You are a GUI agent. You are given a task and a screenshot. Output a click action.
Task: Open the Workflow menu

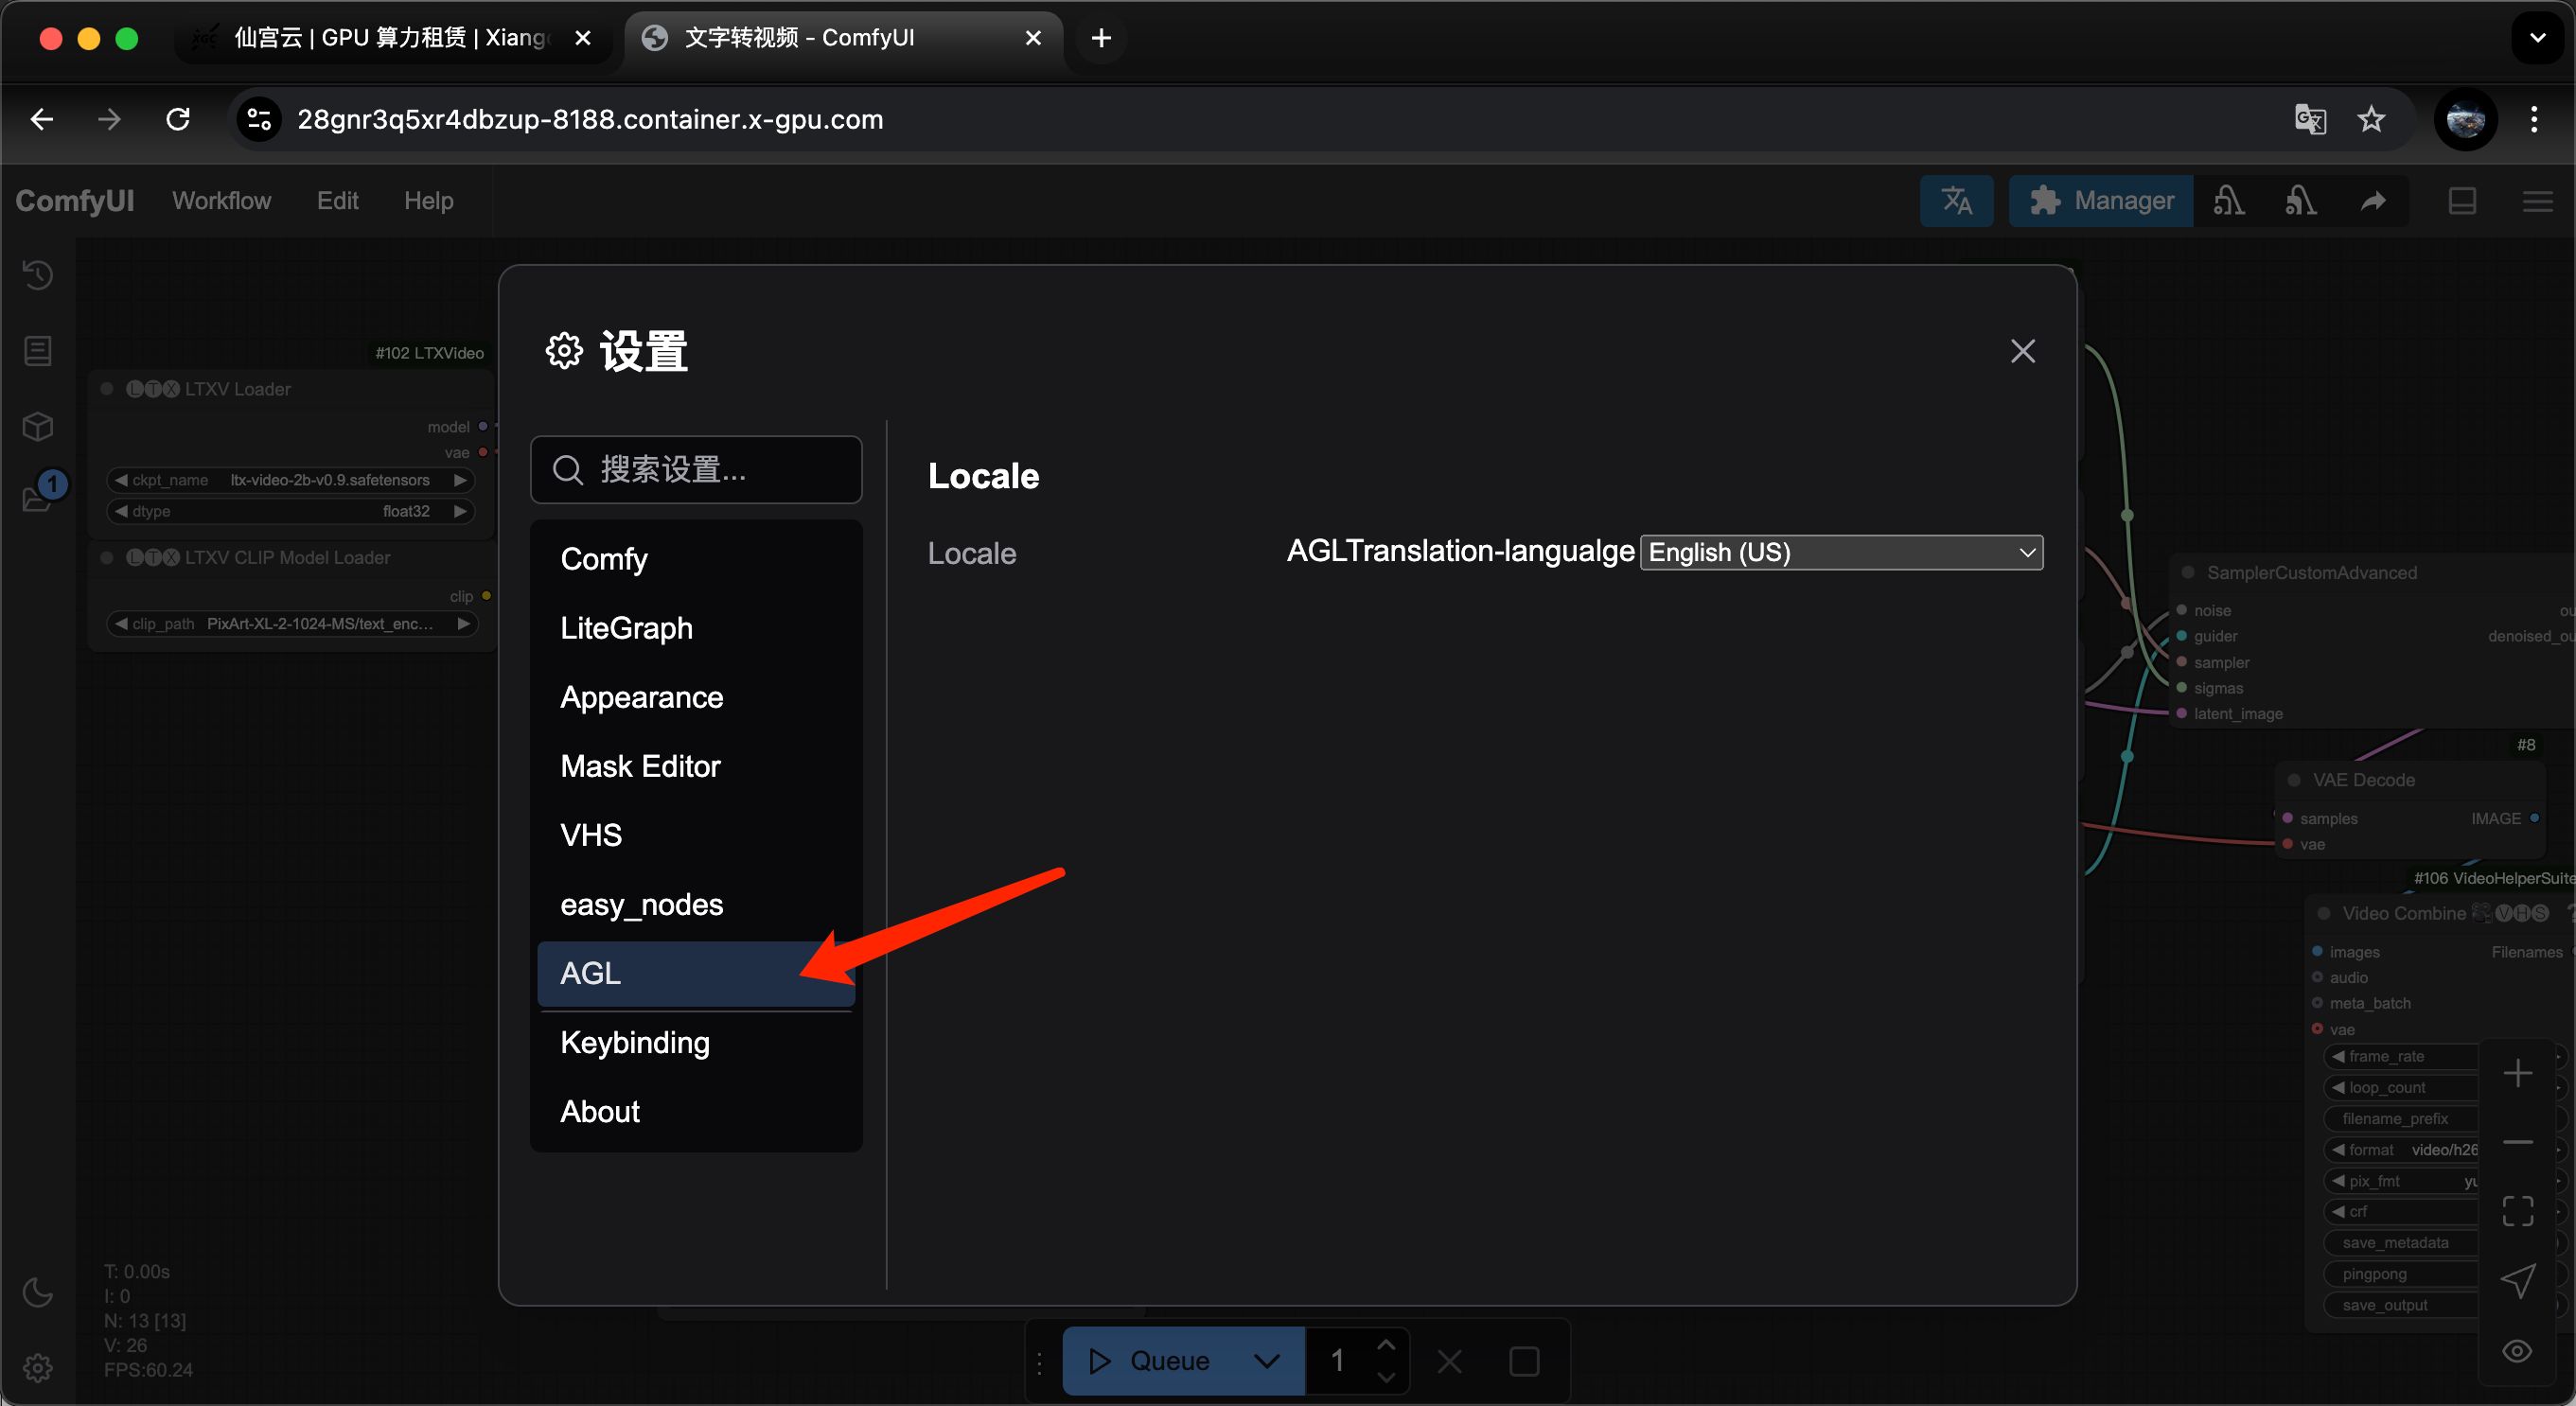click(221, 201)
